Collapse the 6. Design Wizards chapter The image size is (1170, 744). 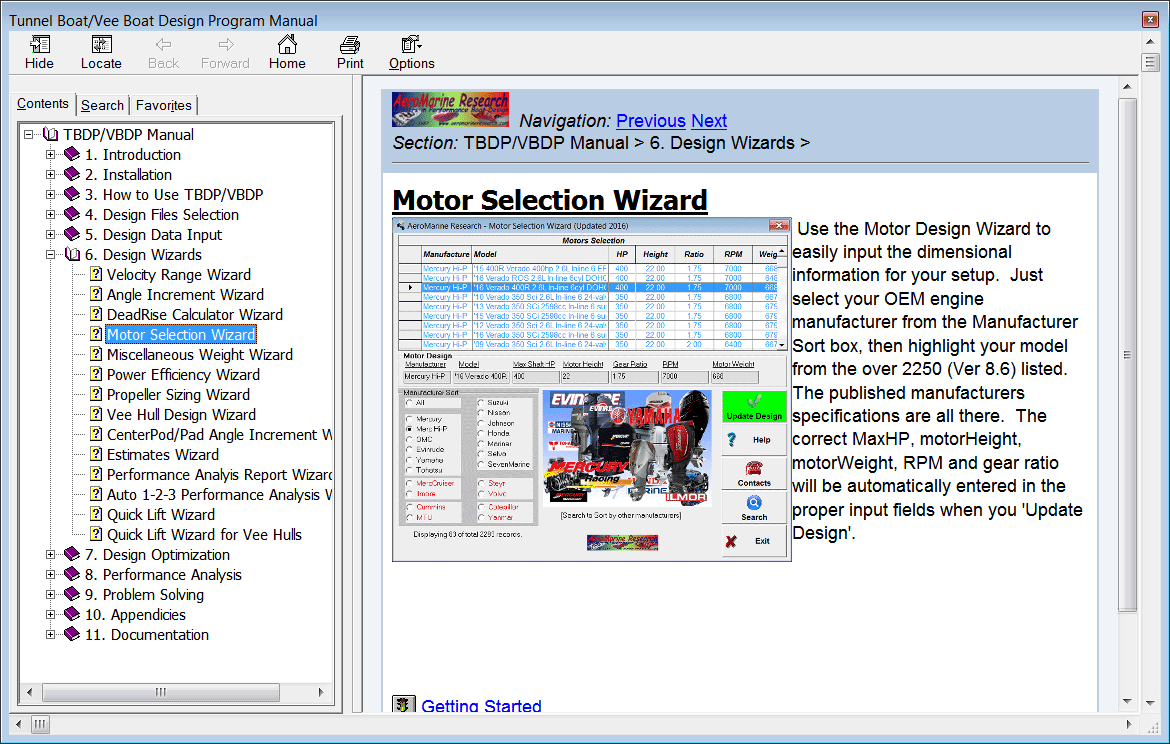click(x=51, y=255)
